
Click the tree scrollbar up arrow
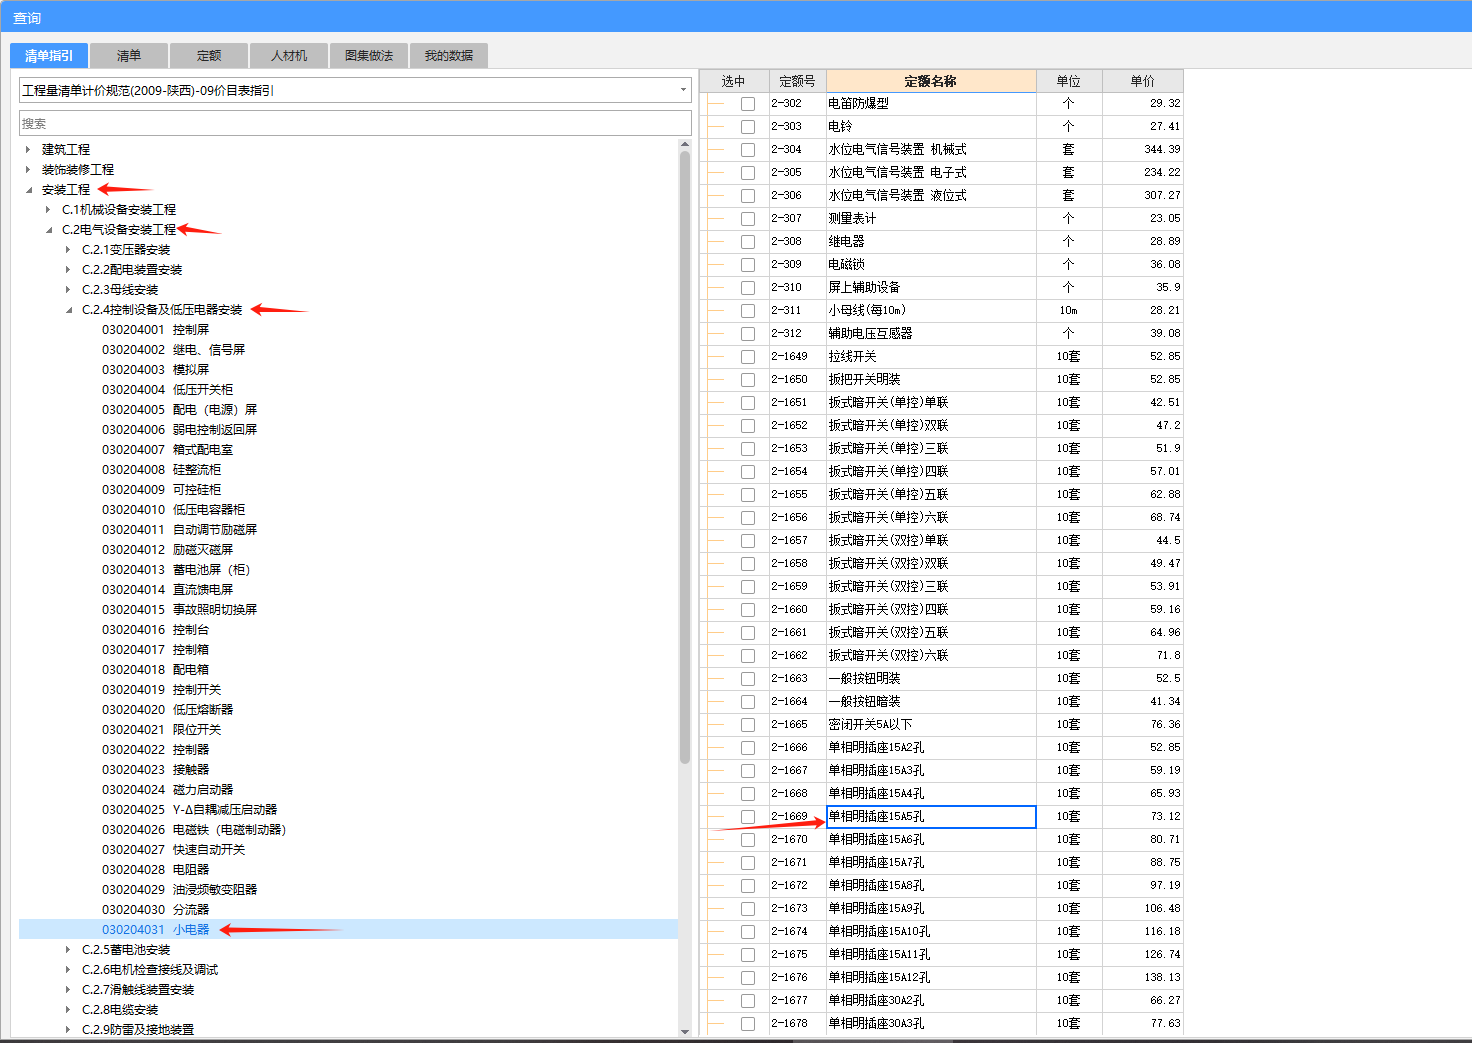click(685, 144)
